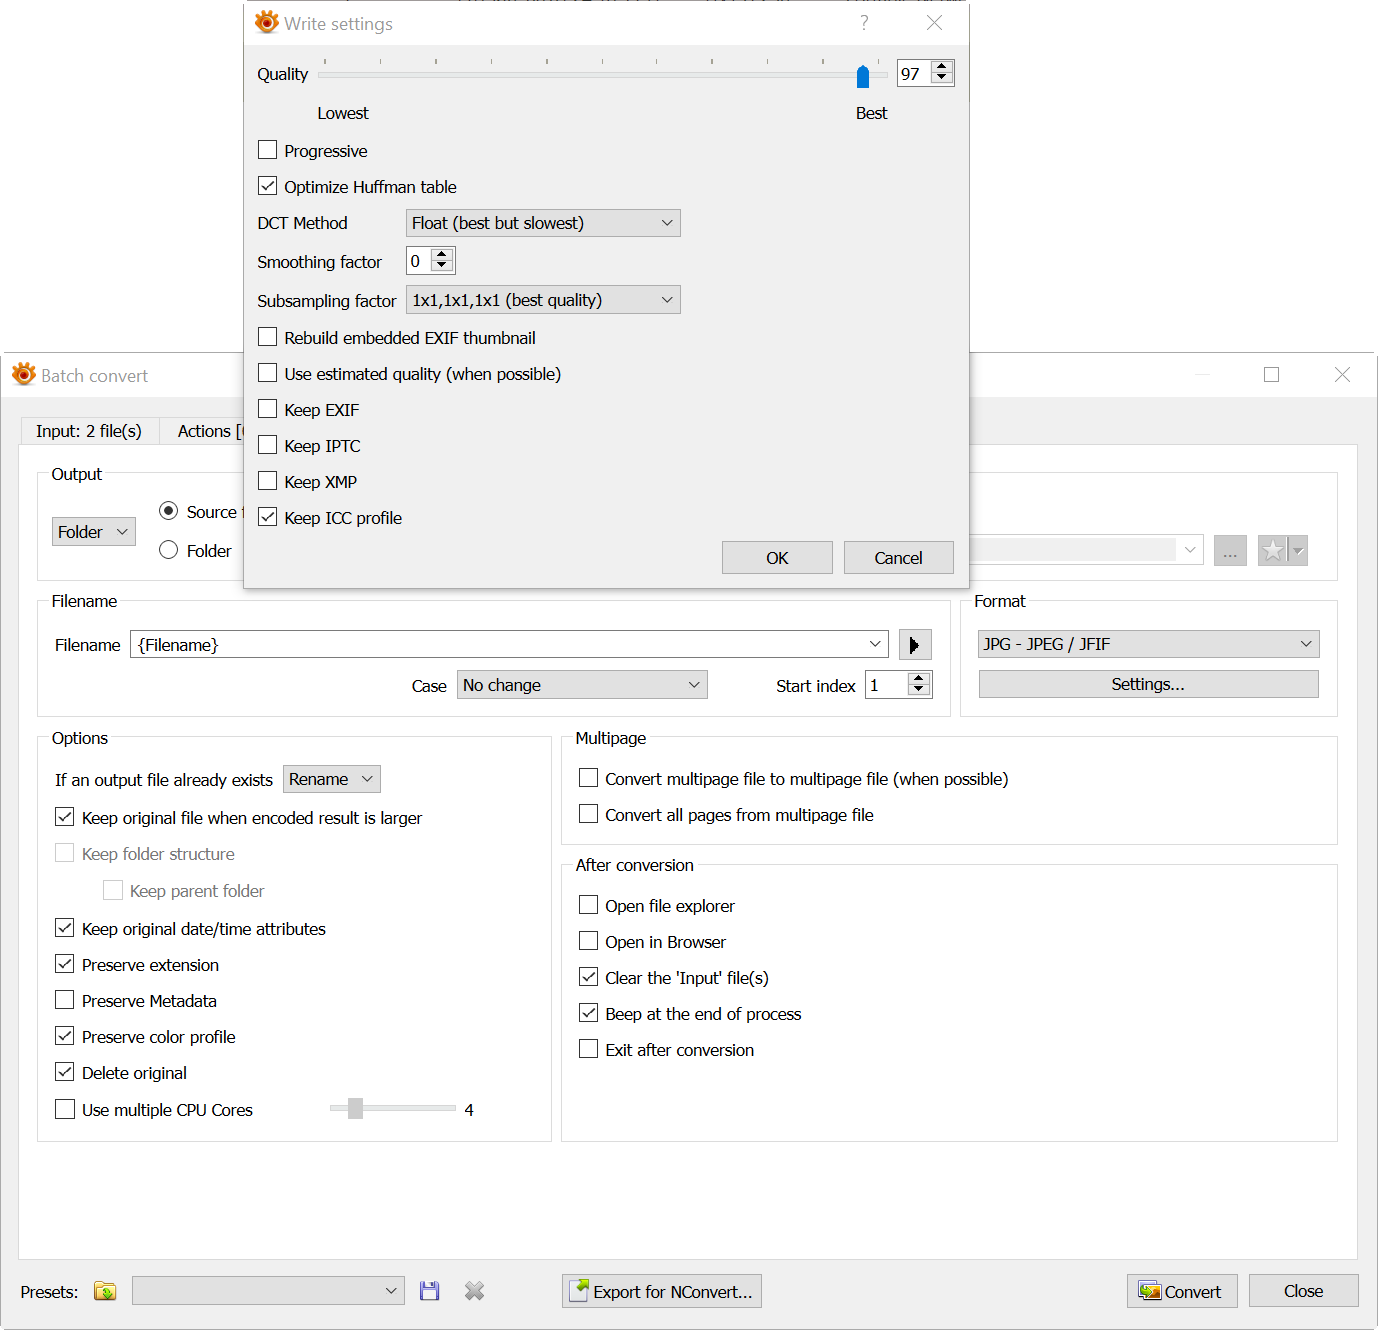This screenshot has height=1330, width=1378.
Task: Uncheck Delete original
Action: pyautogui.click(x=65, y=1072)
